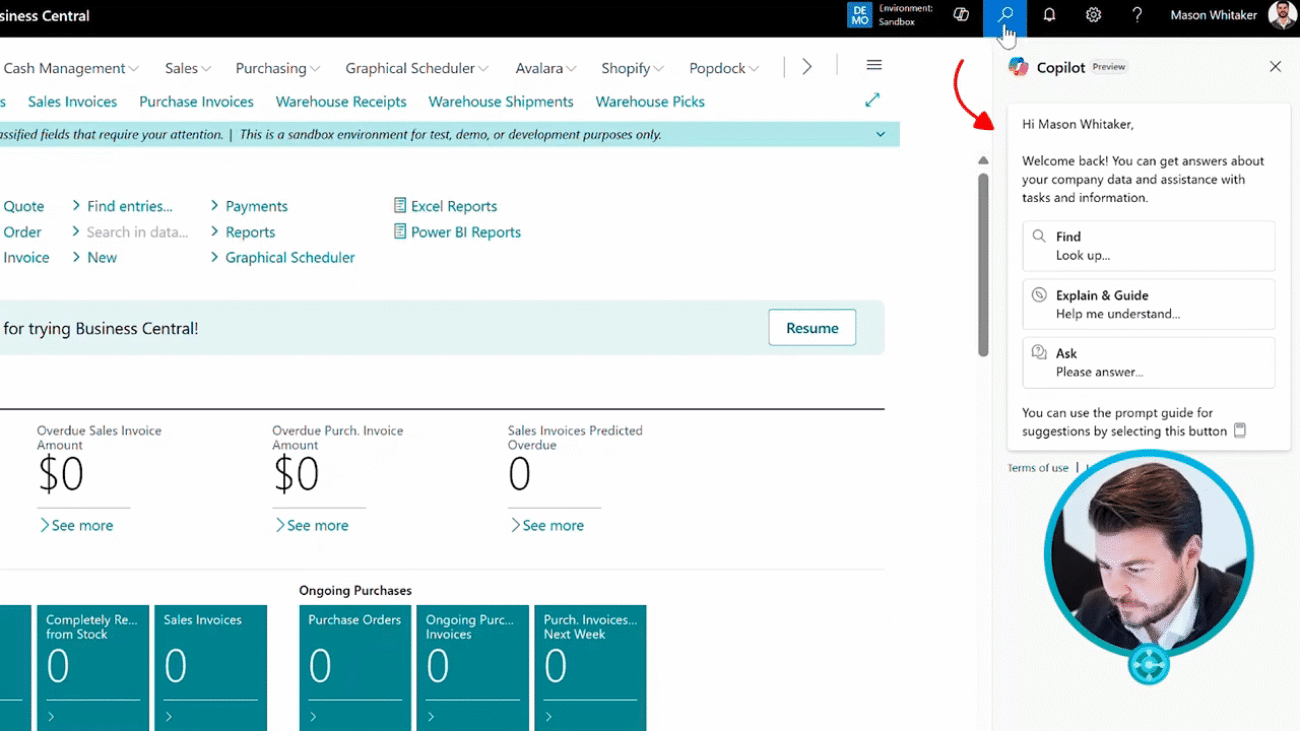This screenshot has height=731, width=1300.
Task: Open the prompt guide button icon
Action: 1240,431
